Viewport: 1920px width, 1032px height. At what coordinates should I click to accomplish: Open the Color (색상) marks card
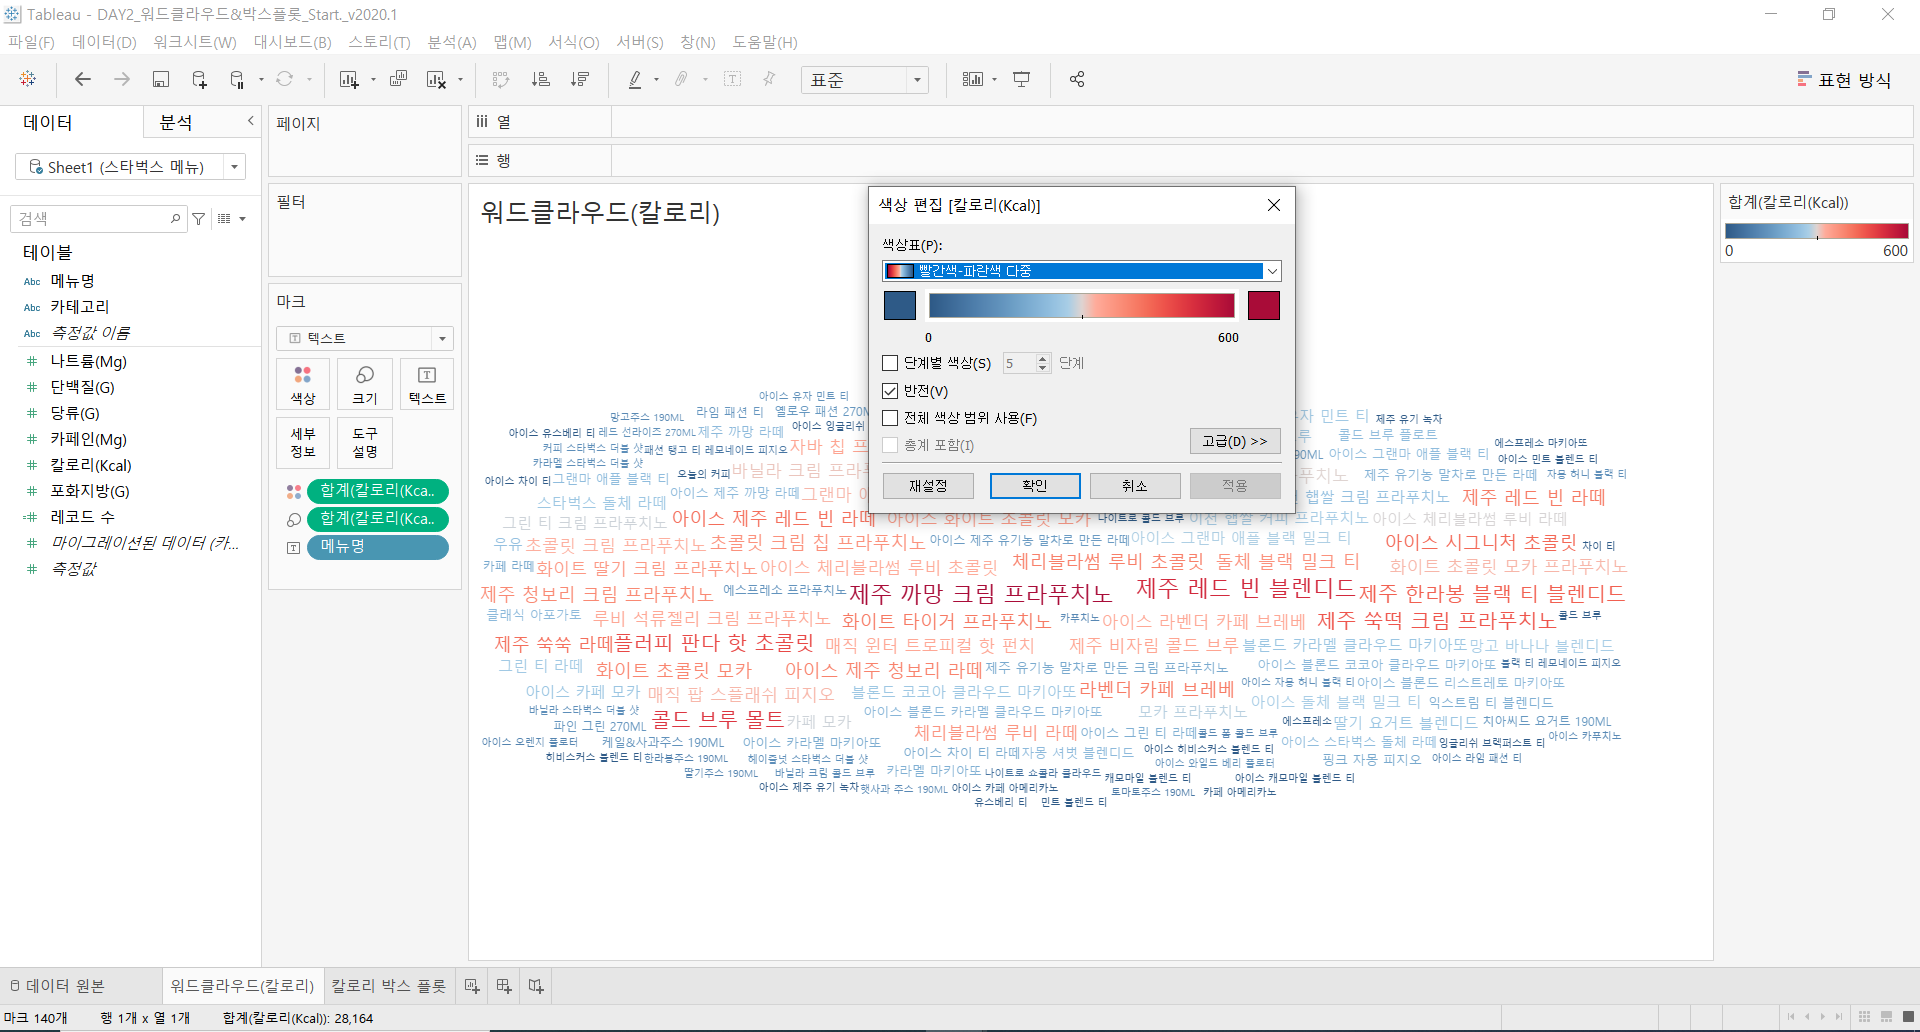[x=303, y=385]
